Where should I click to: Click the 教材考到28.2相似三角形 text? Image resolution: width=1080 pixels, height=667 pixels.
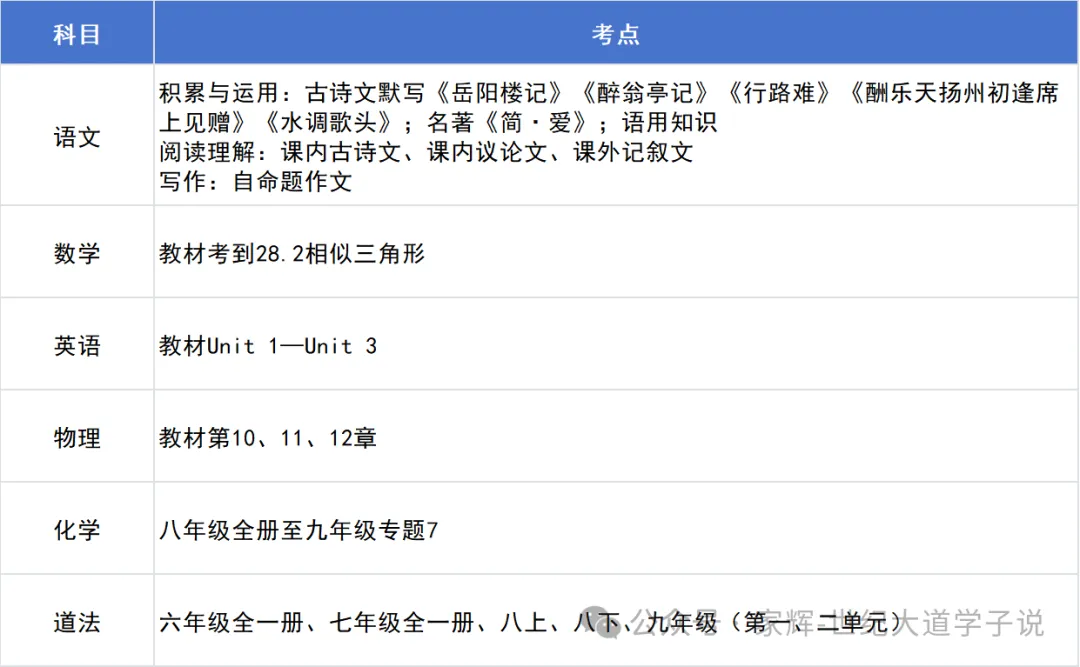pyautogui.click(x=292, y=254)
